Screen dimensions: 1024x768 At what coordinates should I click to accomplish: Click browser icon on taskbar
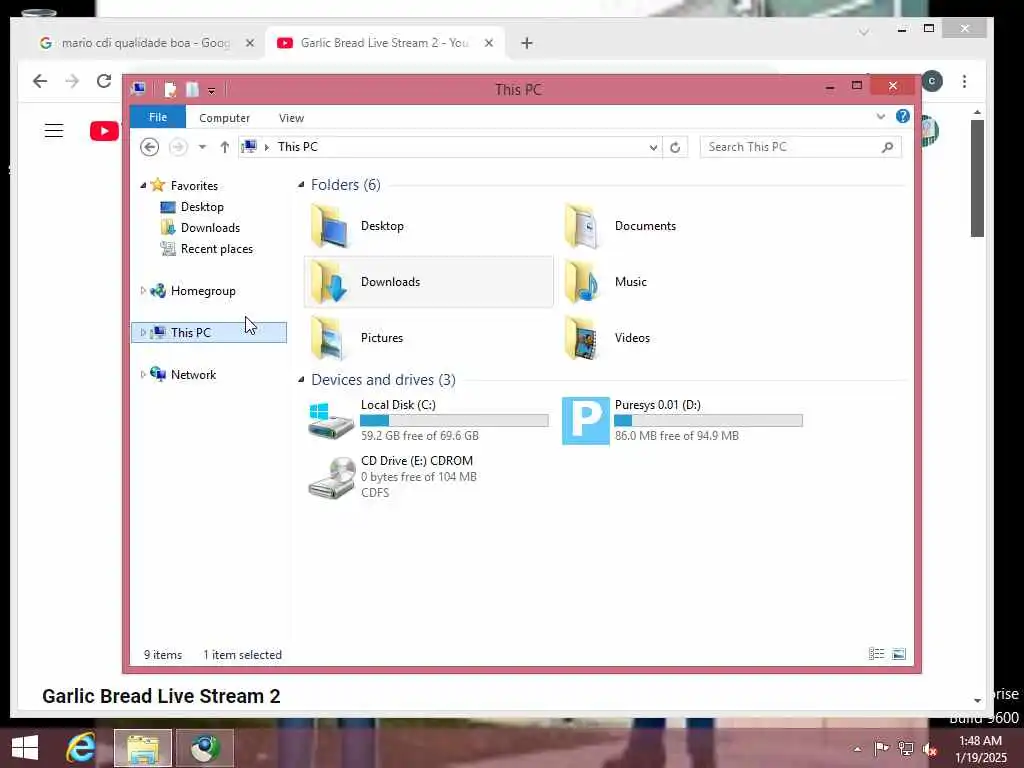[x=205, y=747]
